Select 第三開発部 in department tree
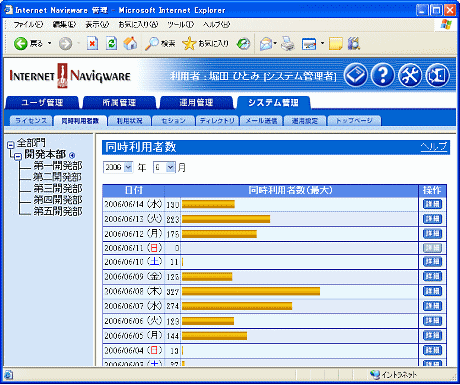 pyautogui.click(x=58, y=188)
